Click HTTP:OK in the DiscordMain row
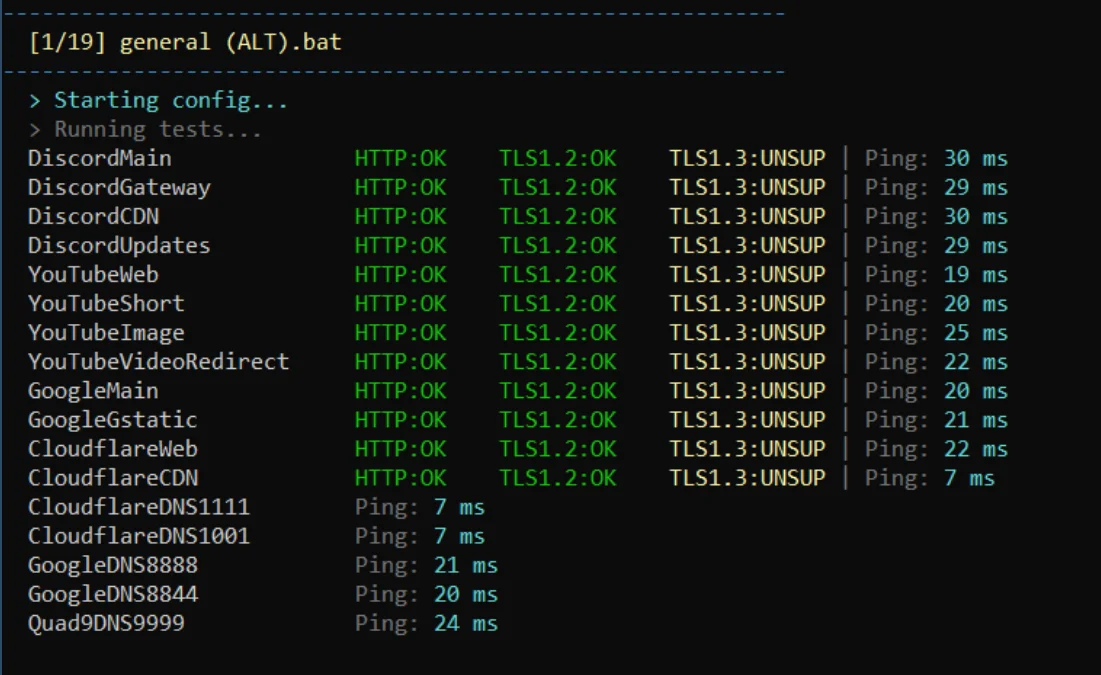The image size is (1101, 675). (400, 158)
